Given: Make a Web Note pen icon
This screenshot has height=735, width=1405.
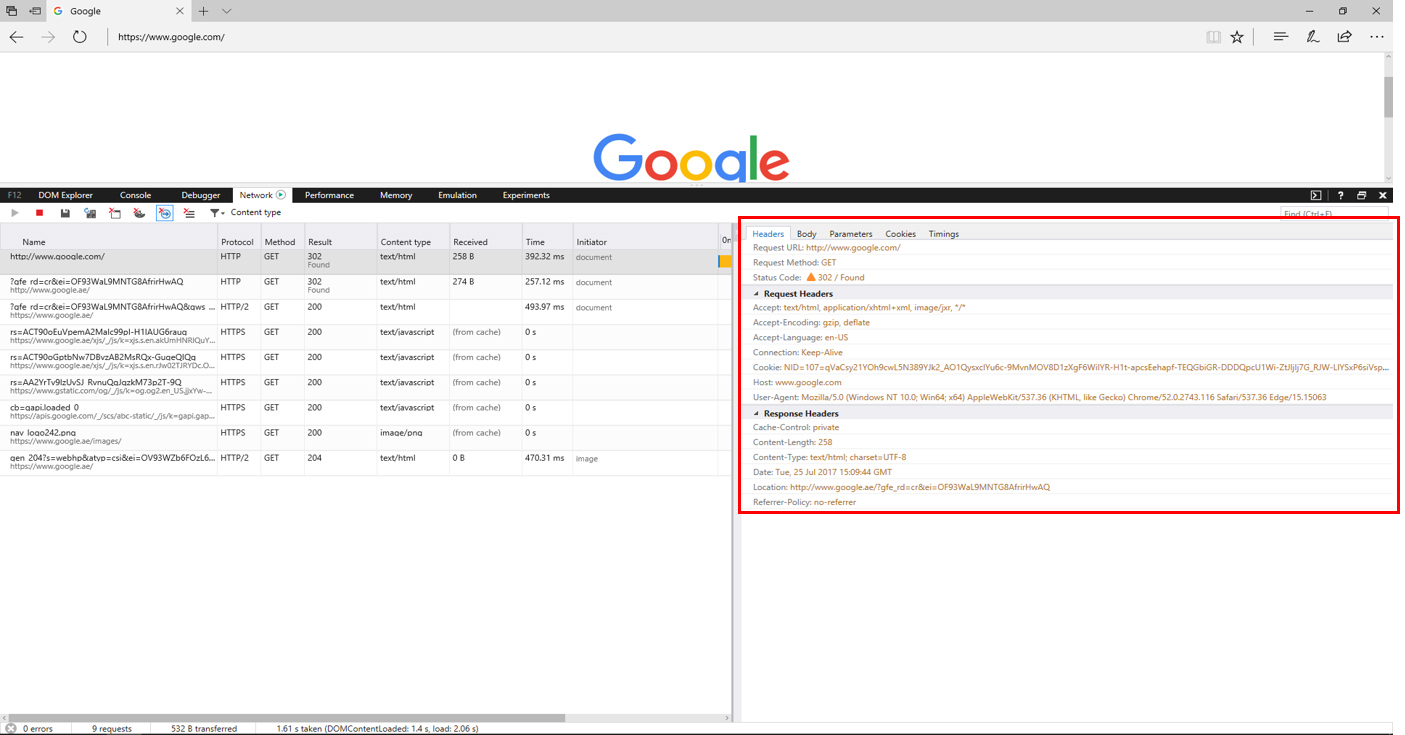Looking at the screenshot, I should pyautogui.click(x=1313, y=37).
